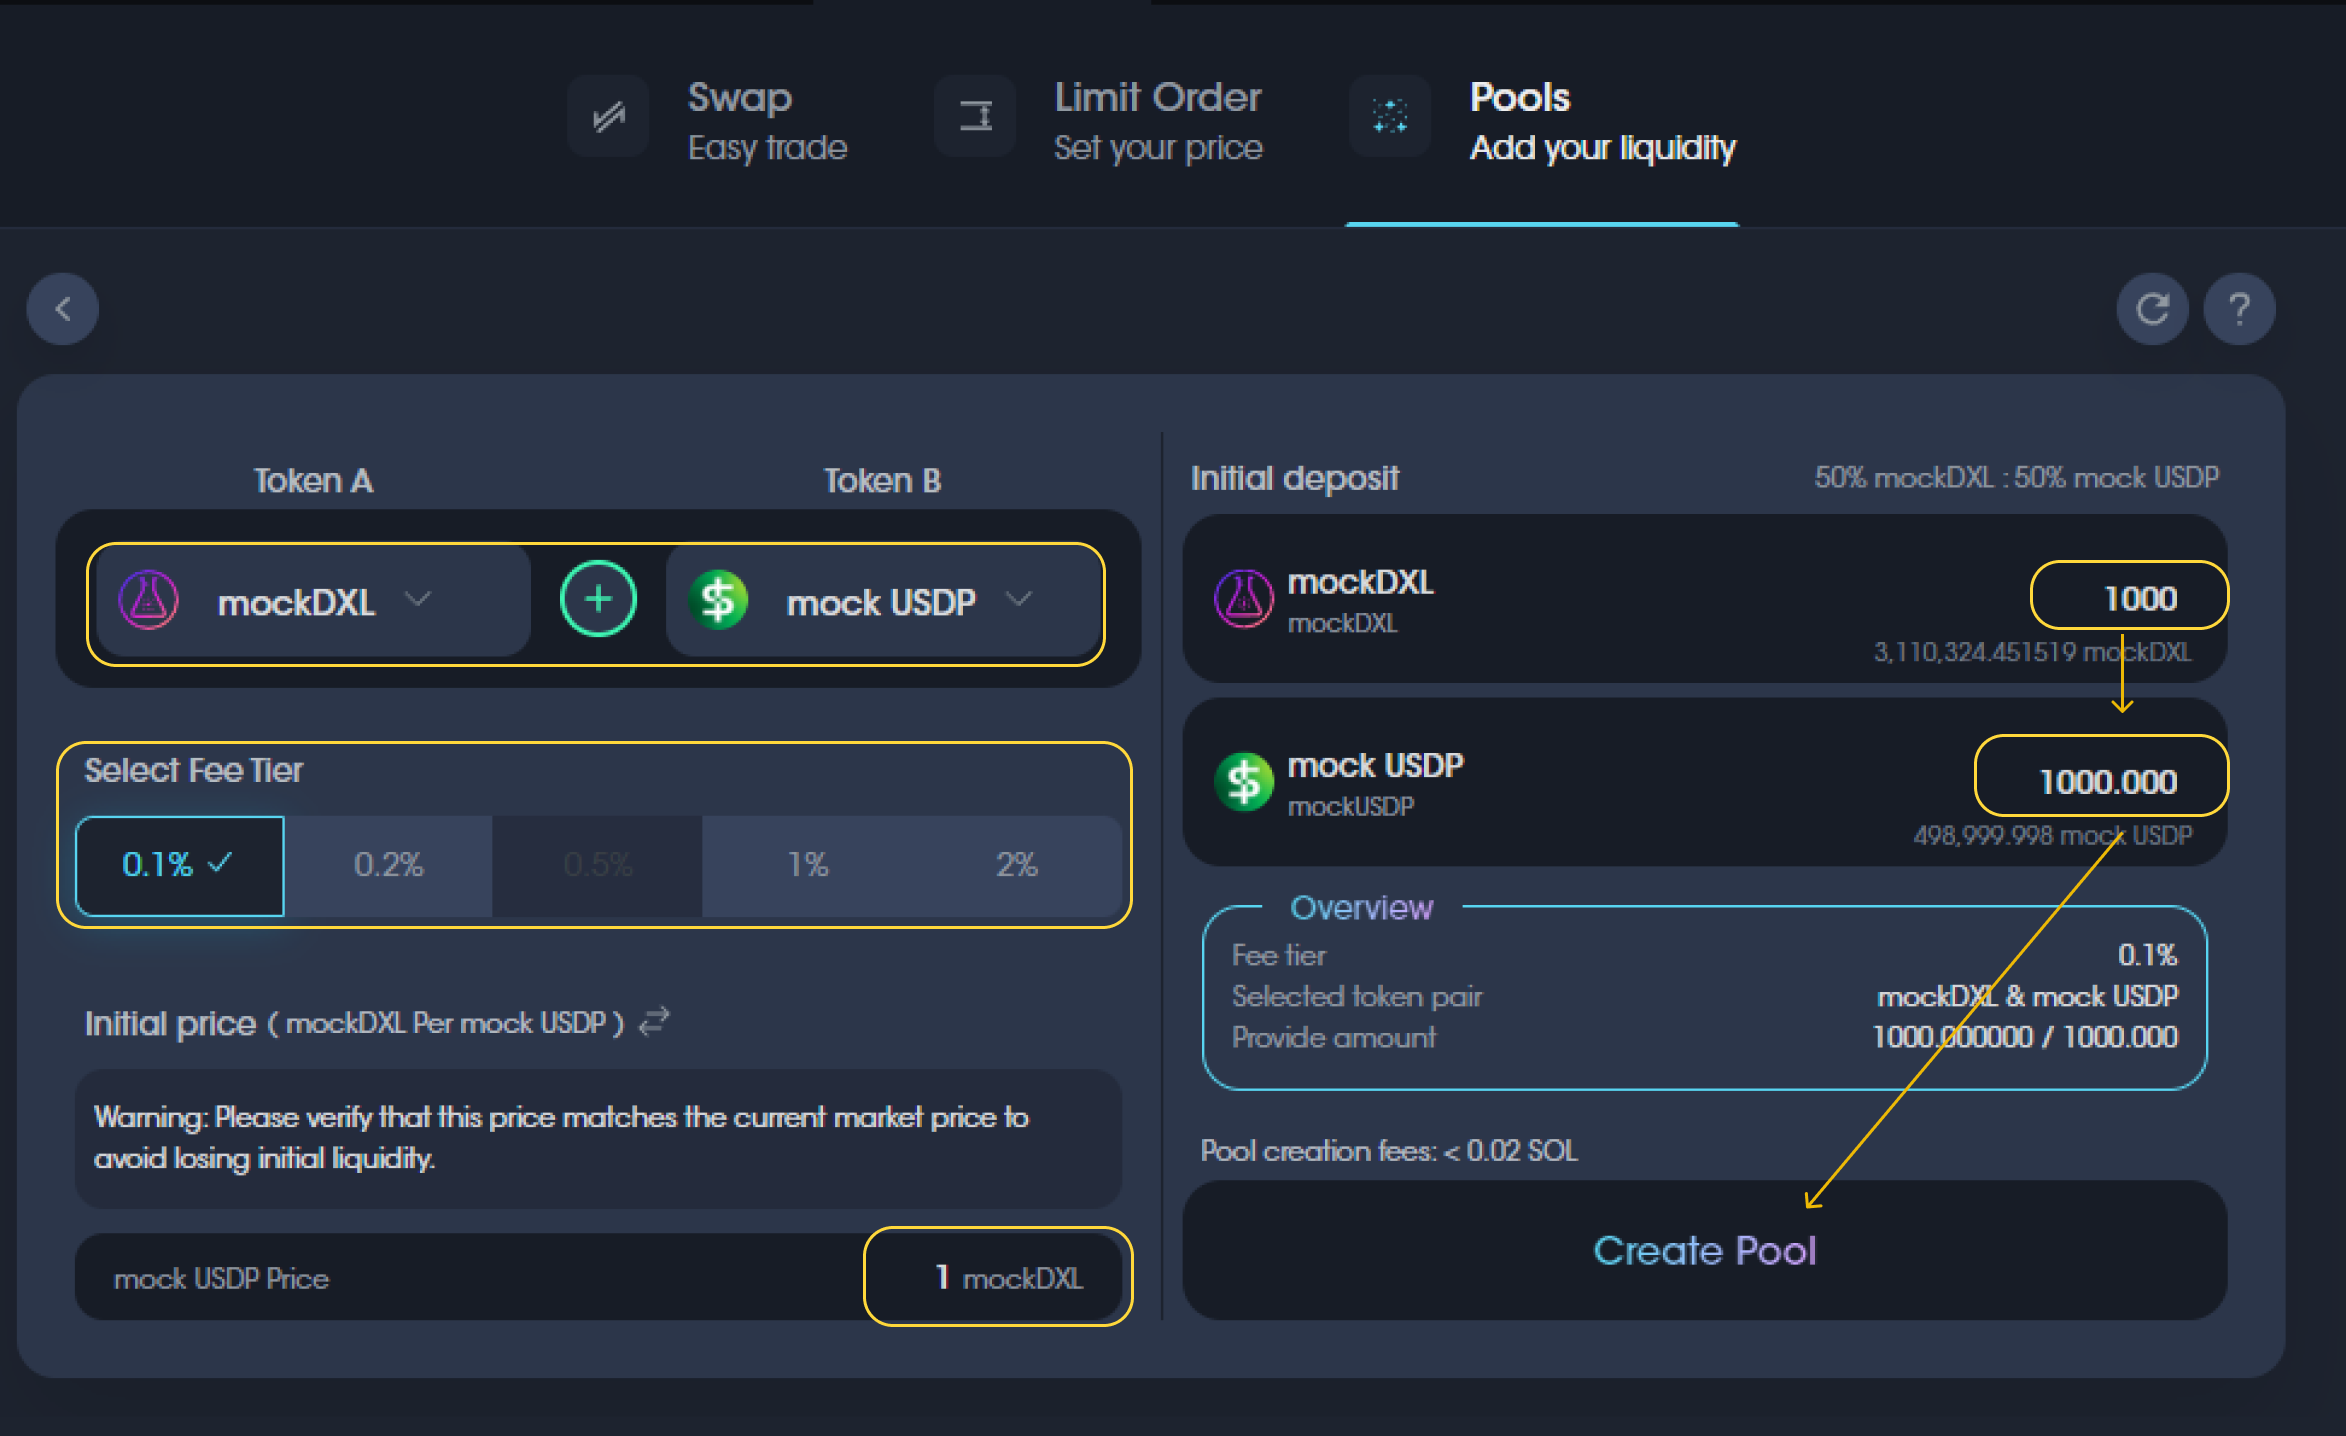Click the Pools sparkle icon
The image size is (2346, 1436).
tap(1389, 117)
